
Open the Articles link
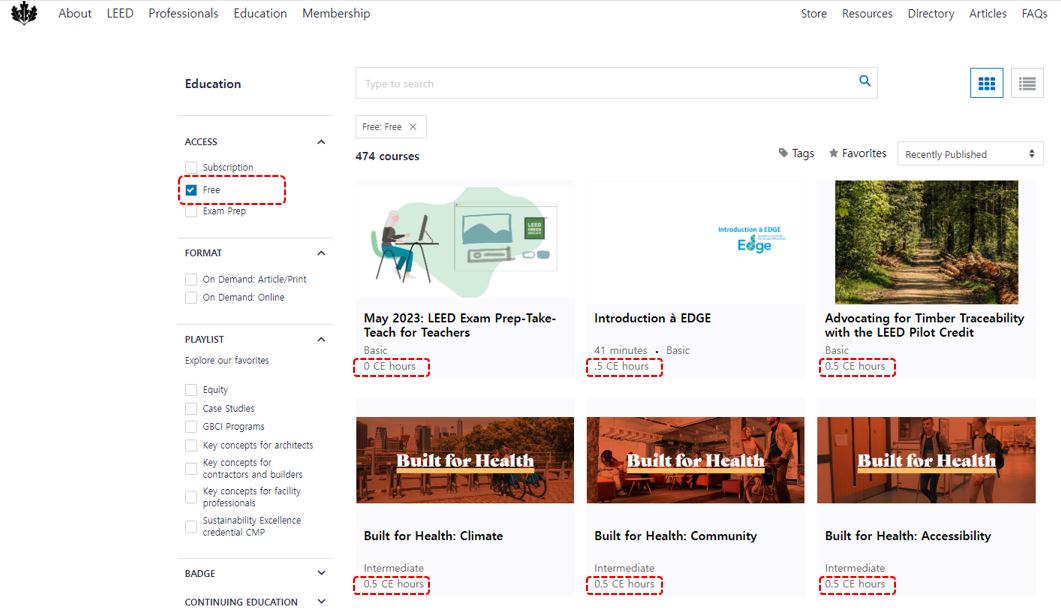tap(987, 14)
